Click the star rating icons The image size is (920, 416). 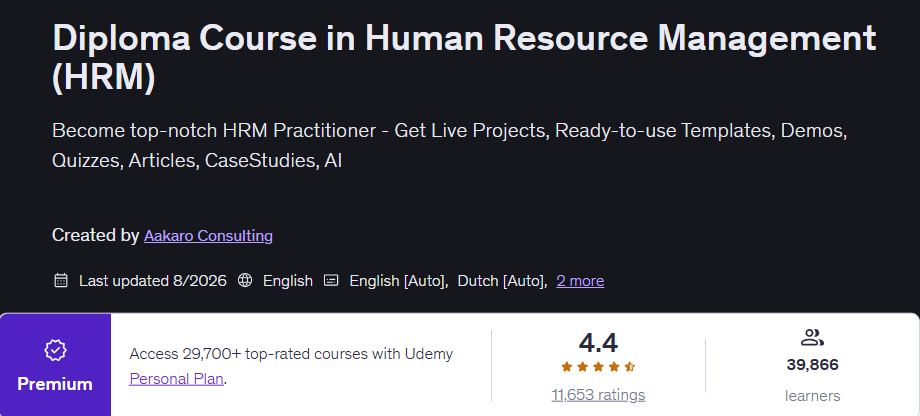[x=598, y=367]
